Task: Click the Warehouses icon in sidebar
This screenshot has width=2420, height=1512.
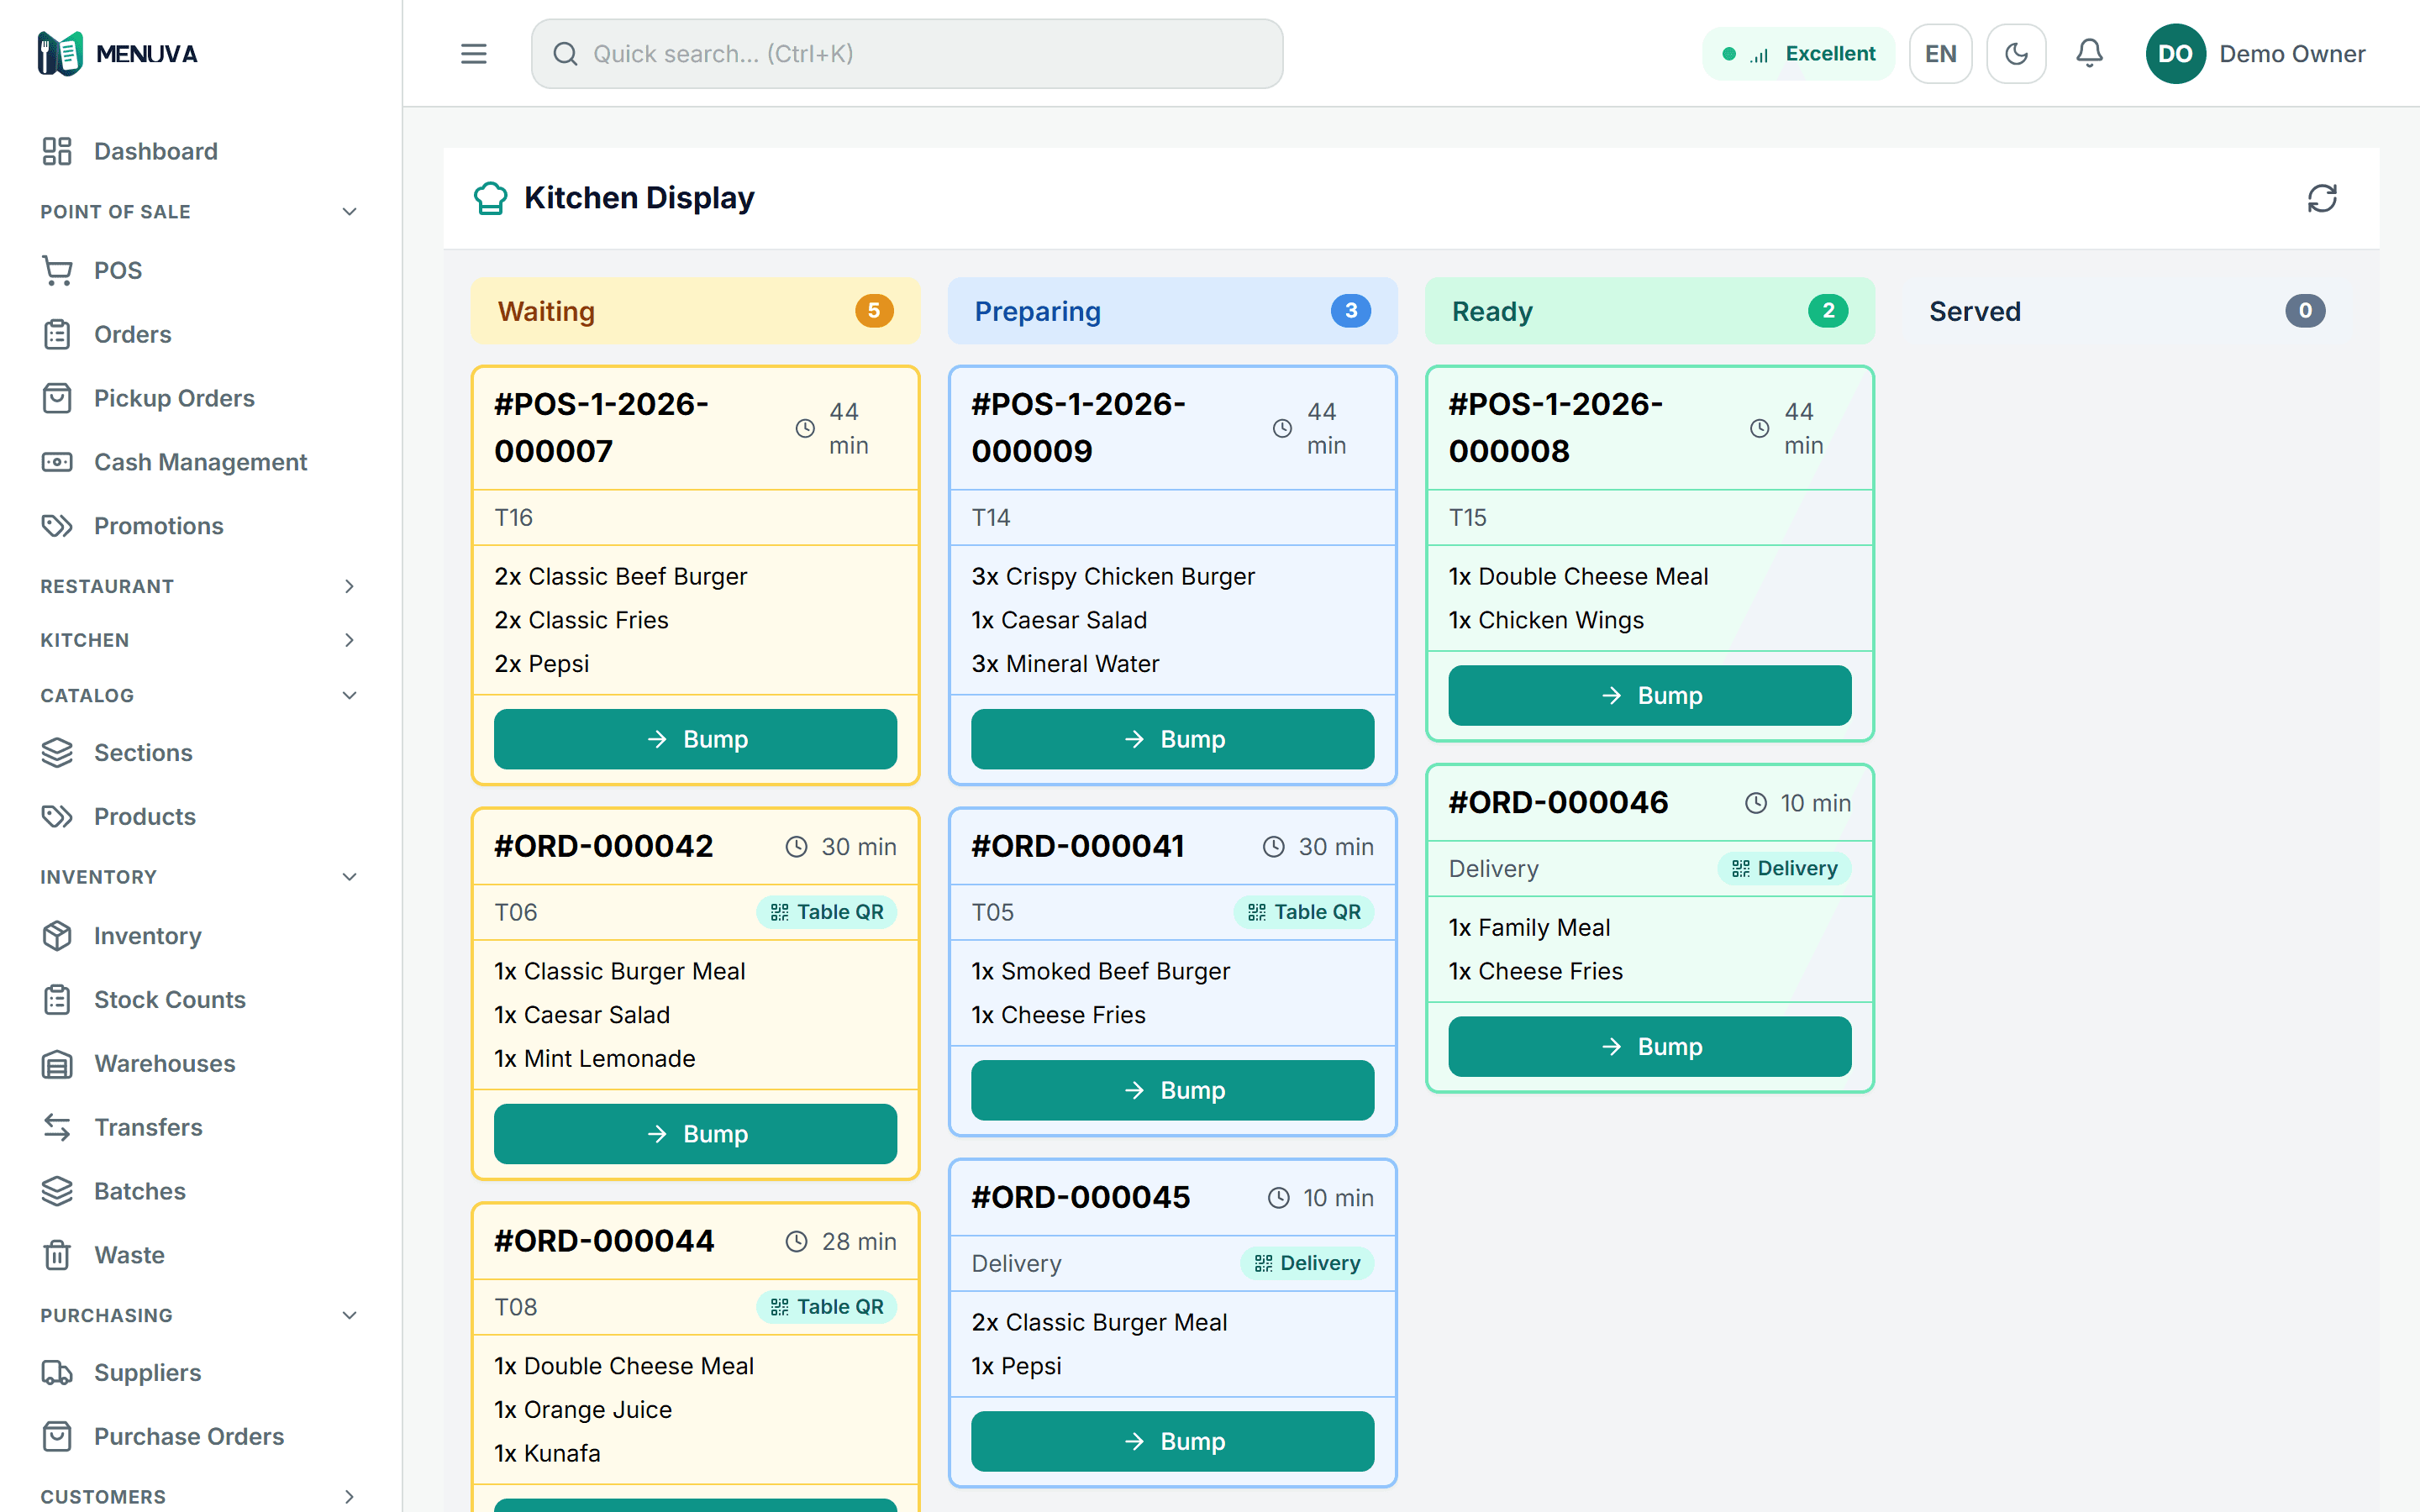Action: tap(57, 1063)
